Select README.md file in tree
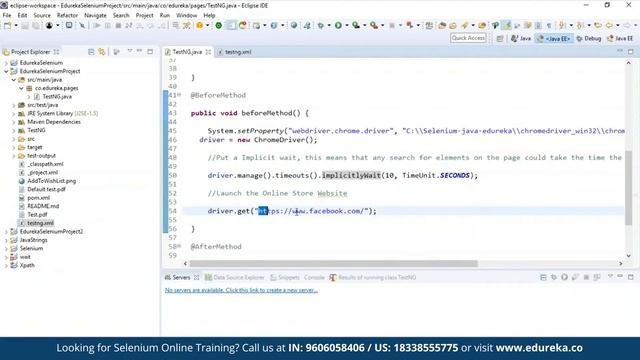The image size is (640, 360). 43,206
